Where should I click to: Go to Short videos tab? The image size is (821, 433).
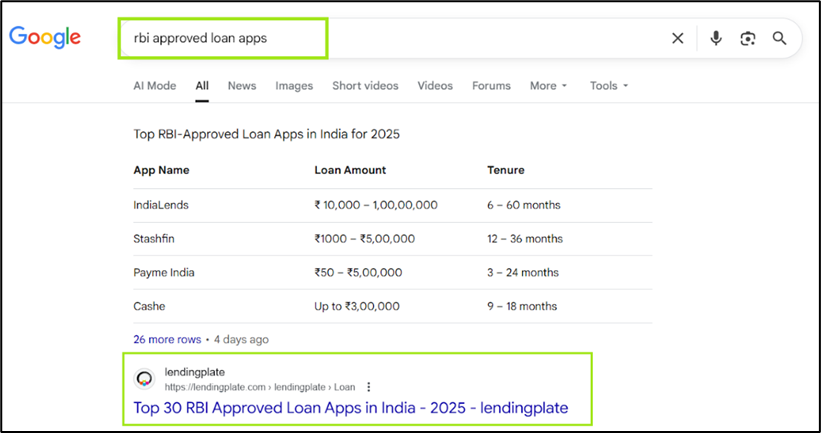click(x=365, y=86)
